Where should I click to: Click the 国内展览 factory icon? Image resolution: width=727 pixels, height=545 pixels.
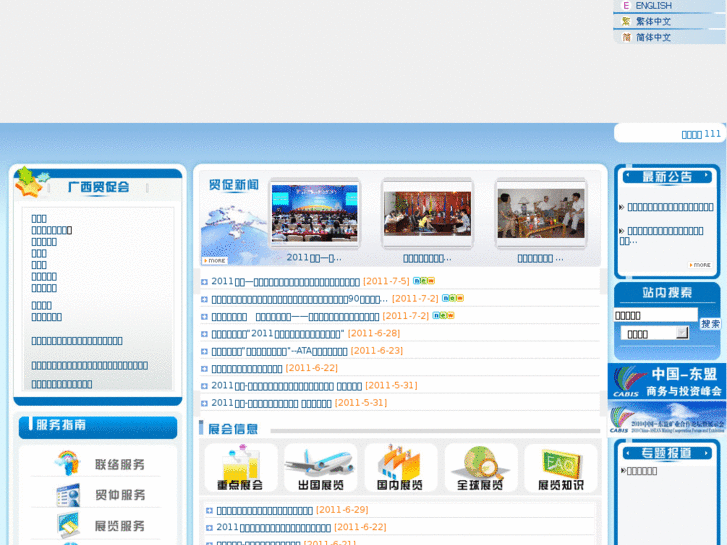[x=400, y=467]
